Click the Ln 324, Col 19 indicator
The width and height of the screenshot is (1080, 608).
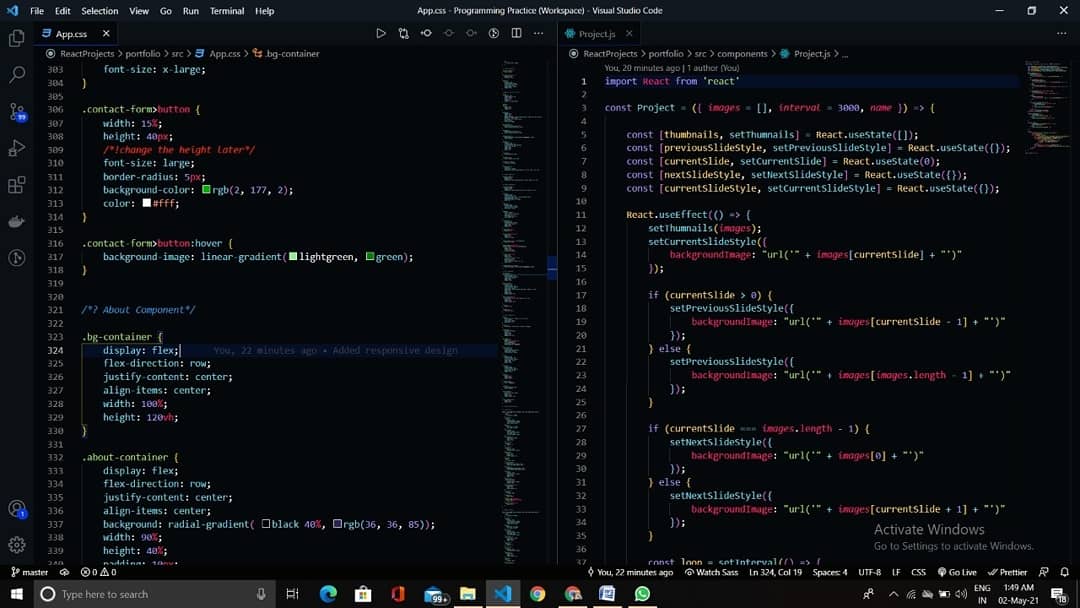pyautogui.click(x=776, y=572)
